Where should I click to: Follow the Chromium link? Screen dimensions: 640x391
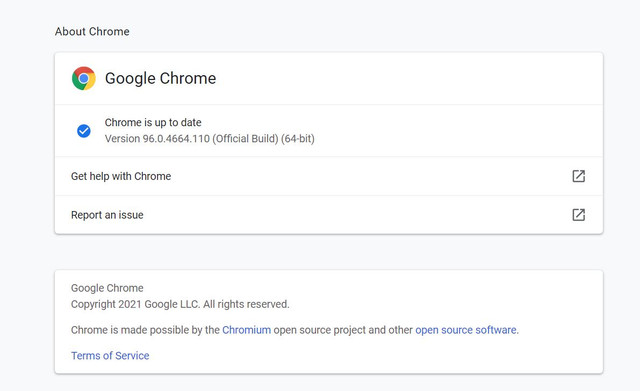(247, 330)
